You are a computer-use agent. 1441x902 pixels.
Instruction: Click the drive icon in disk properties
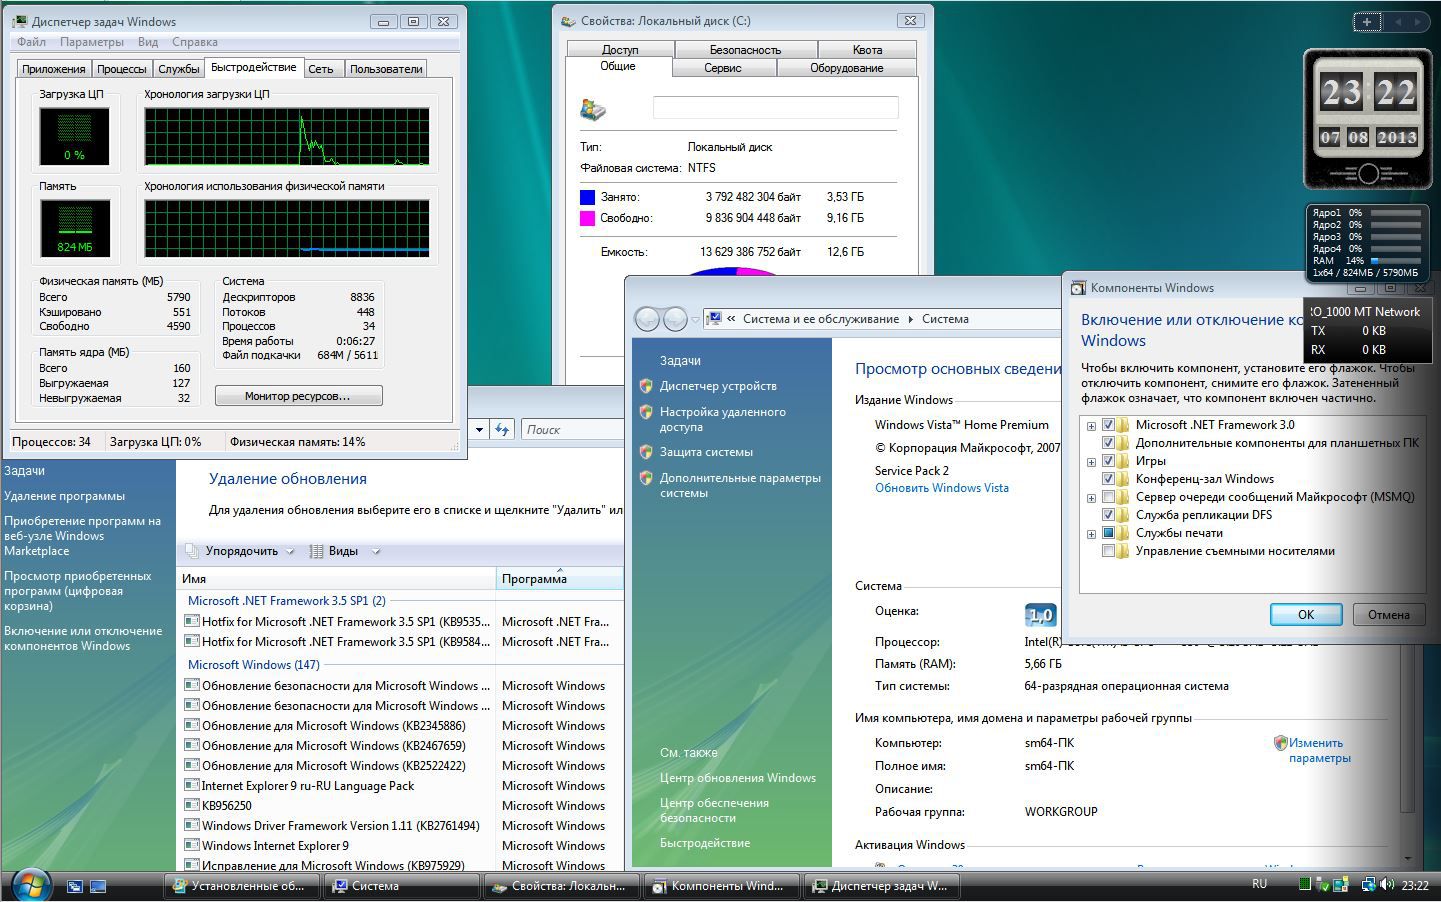(x=593, y=108)
